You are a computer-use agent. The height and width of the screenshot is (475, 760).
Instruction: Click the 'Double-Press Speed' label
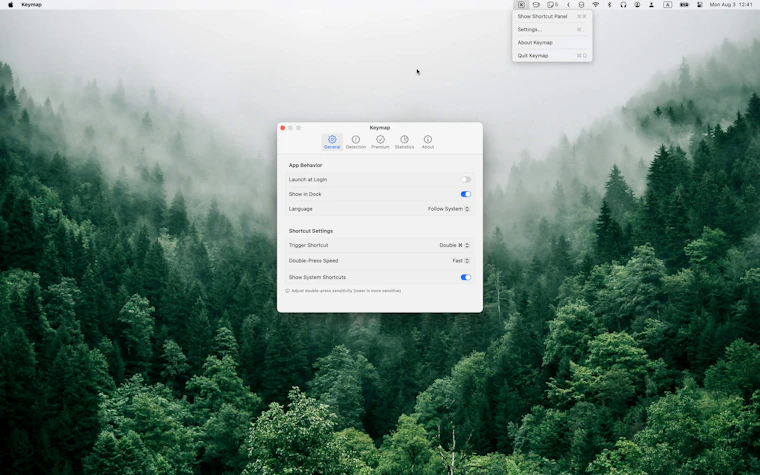(x=313, y=261)
